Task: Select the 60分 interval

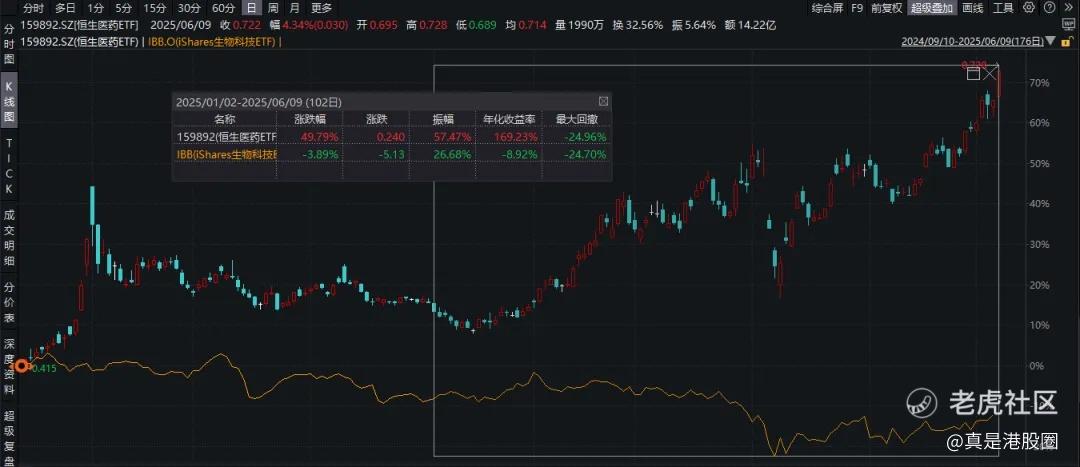Action: click(x=223, y=8)
